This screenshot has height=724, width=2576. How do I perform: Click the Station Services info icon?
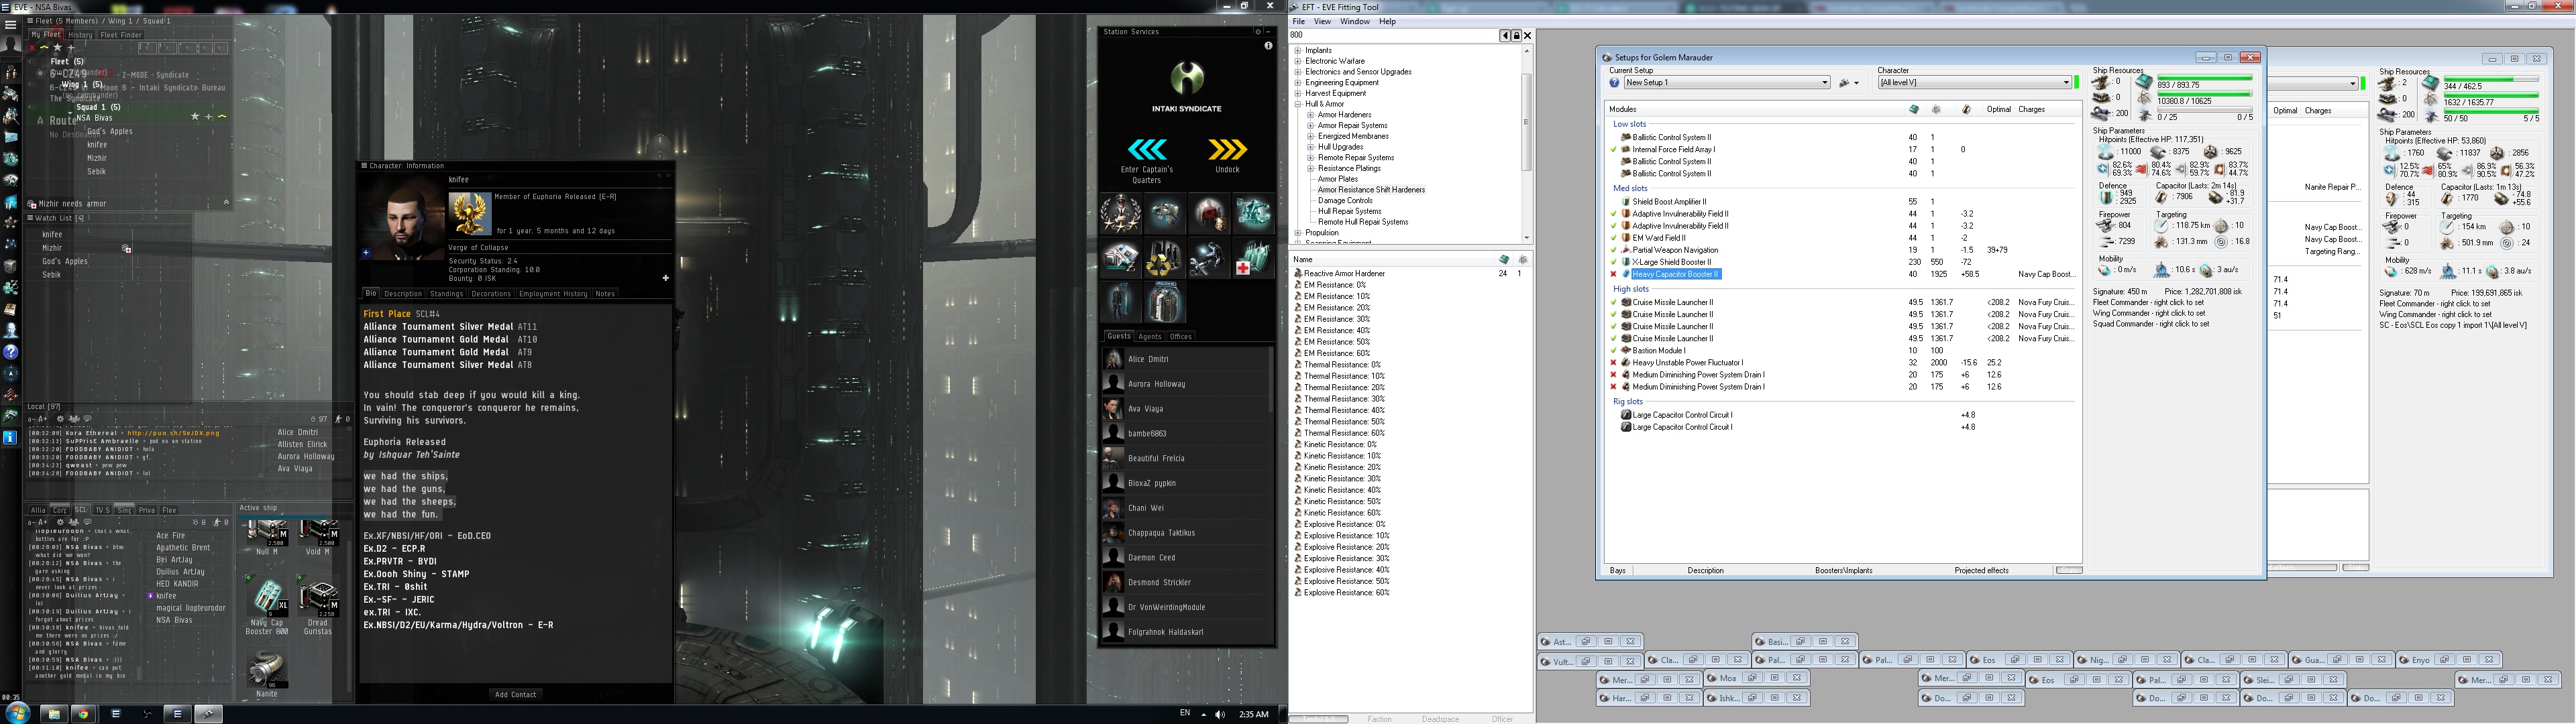1268,46
